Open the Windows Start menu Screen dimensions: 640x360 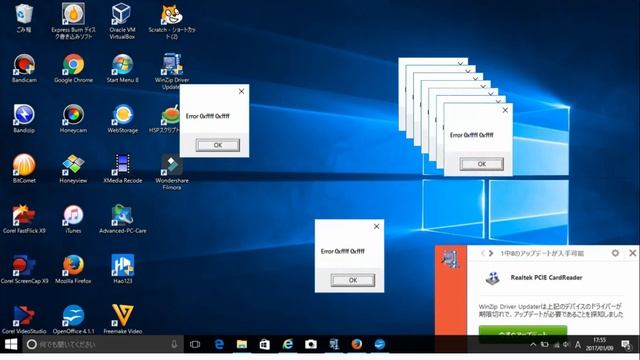(x=11, y=344)
